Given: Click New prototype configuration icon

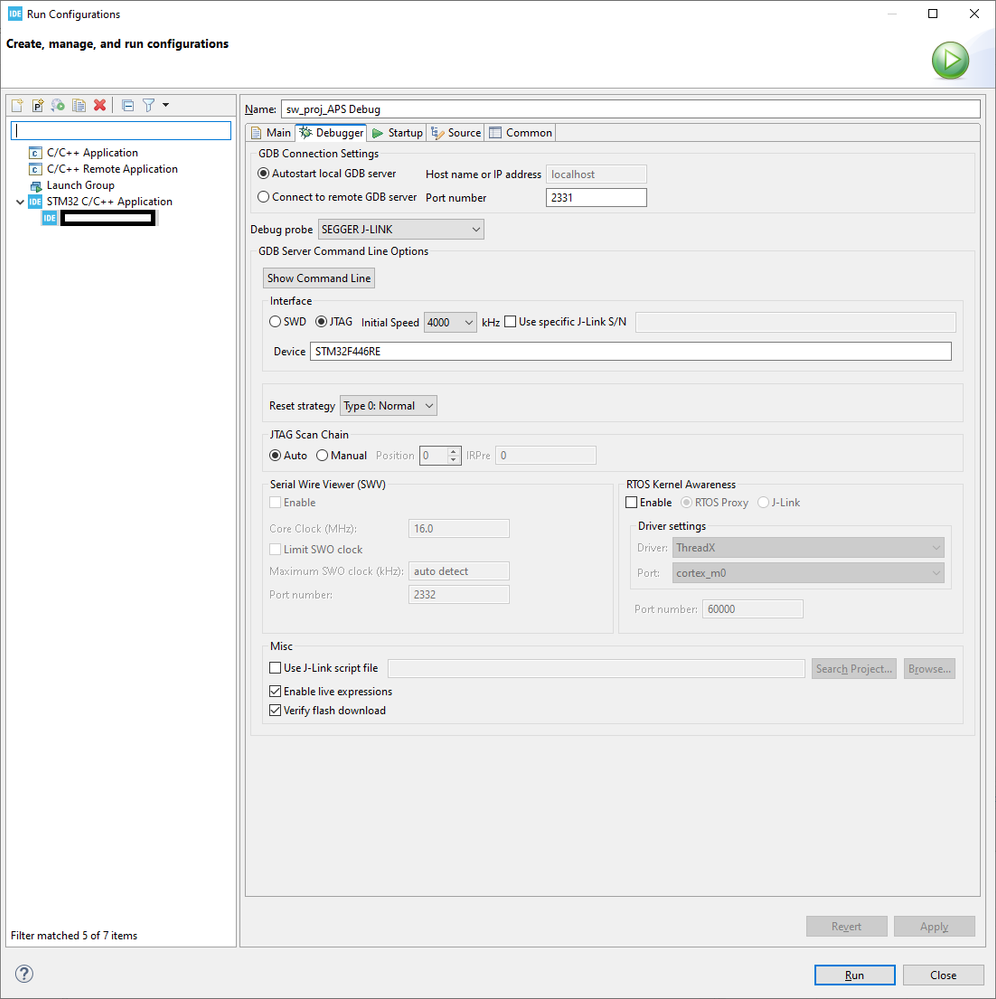Looking at the screenshot, I should [38, 105].
